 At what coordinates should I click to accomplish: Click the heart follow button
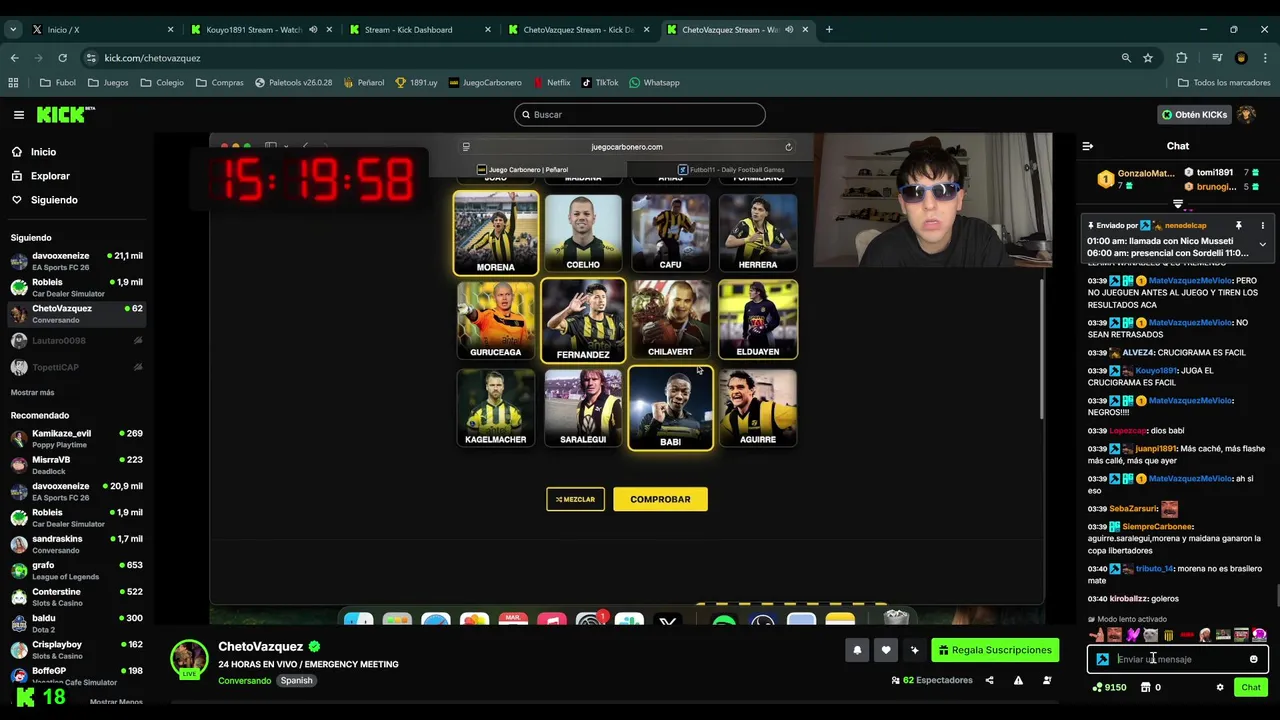pyautogui.click(x=885, y=650)
